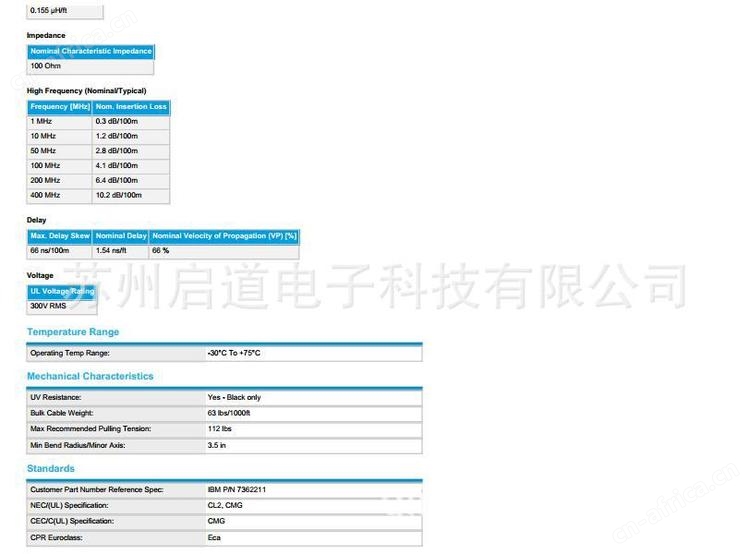
Task: Click 'Min Bend Radius/Minor Axis:' label
Action: pos(77,445)
